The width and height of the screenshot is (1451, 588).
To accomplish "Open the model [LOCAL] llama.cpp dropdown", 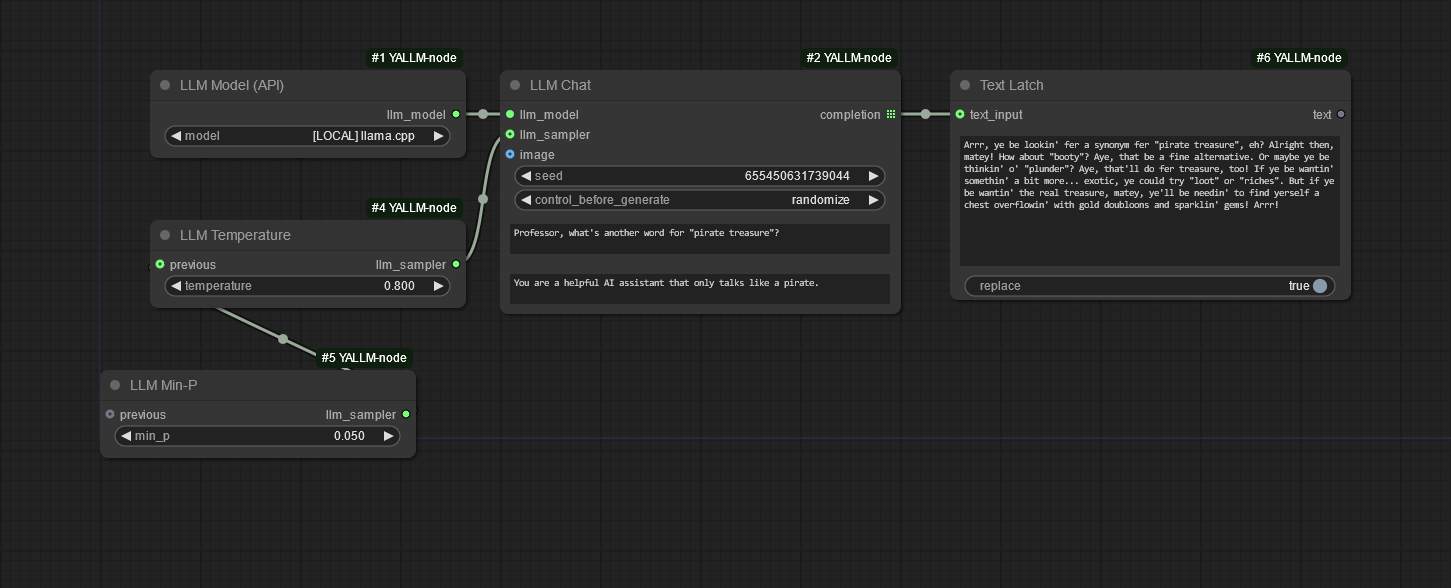I will click(x=307, y=136).
